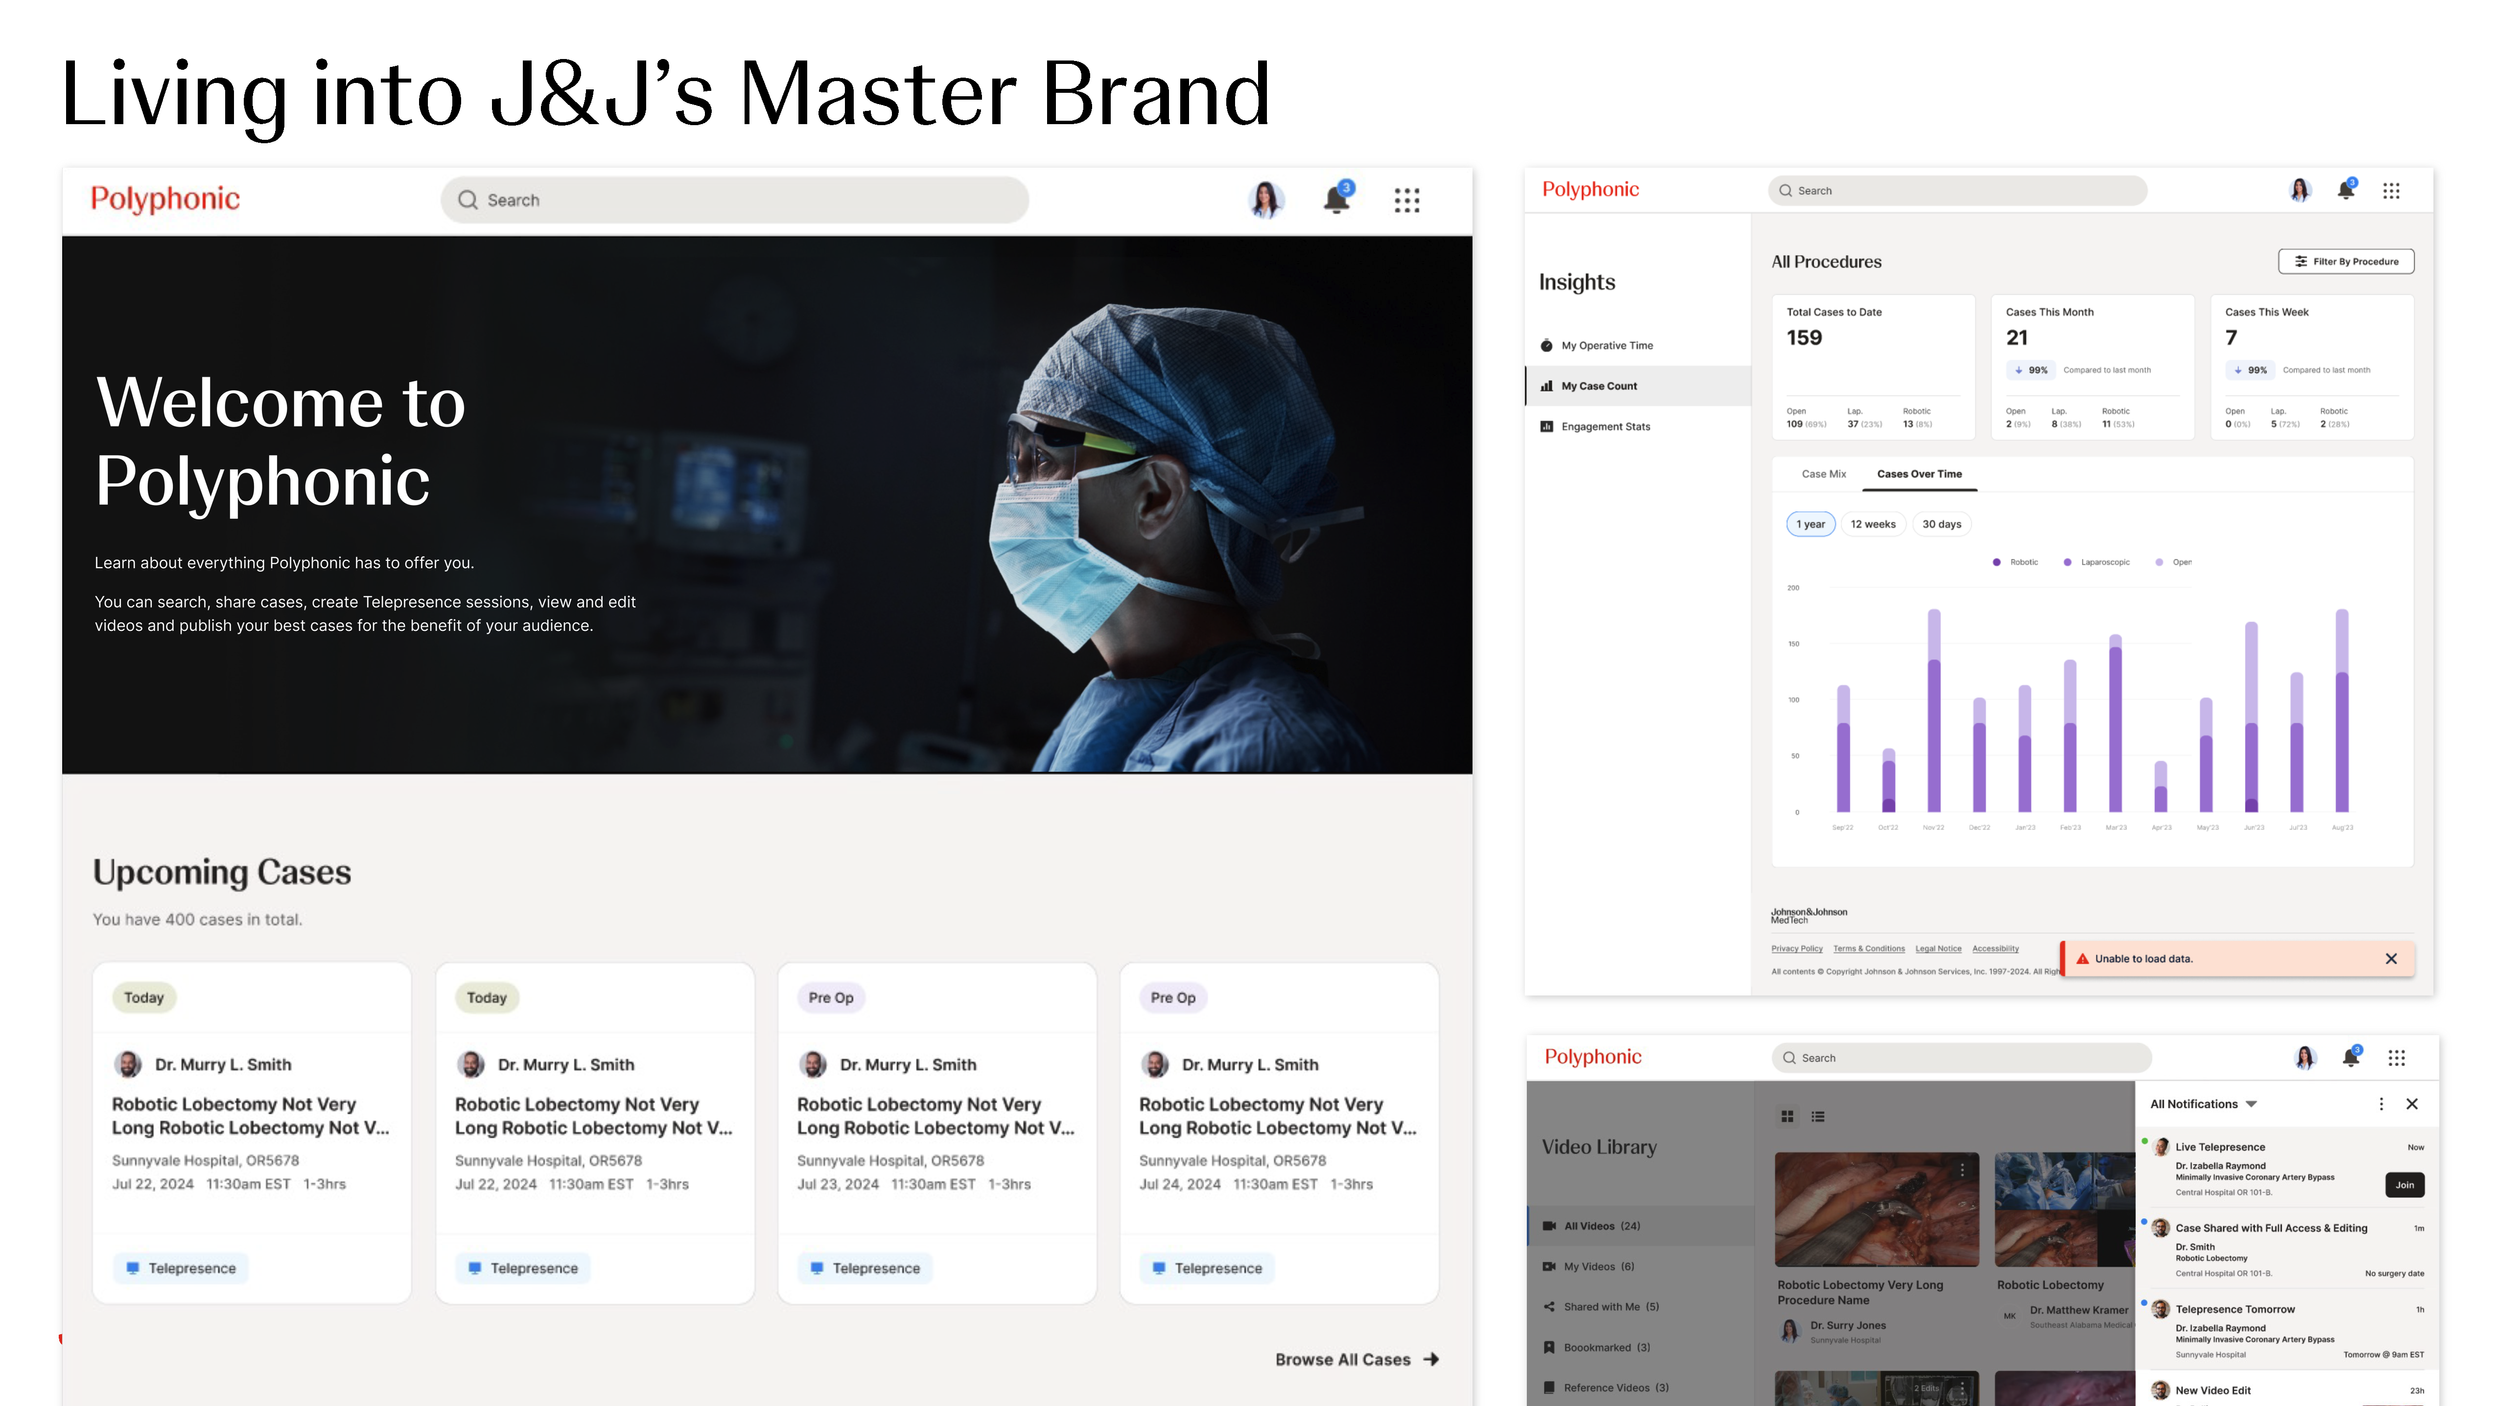Open My Operative Time in Insights menu
This screenshot has height=1406, width=2500.
pyautogui.click(x=1606, y=345)
